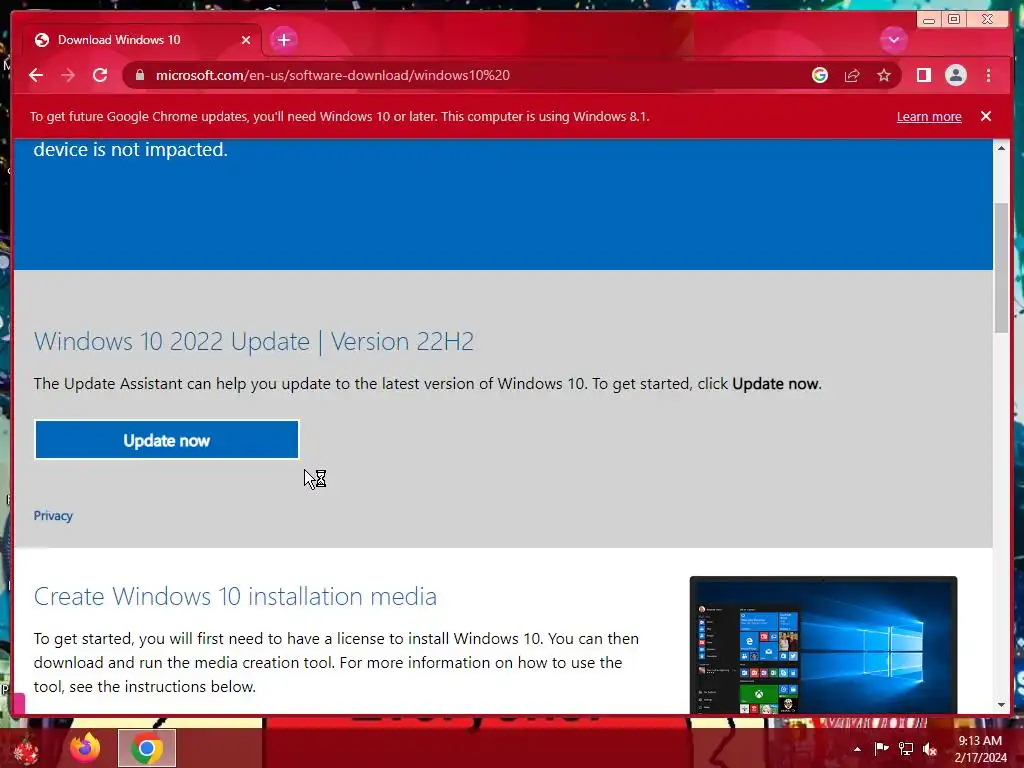Open a new tab with plus button

point(283,40)
